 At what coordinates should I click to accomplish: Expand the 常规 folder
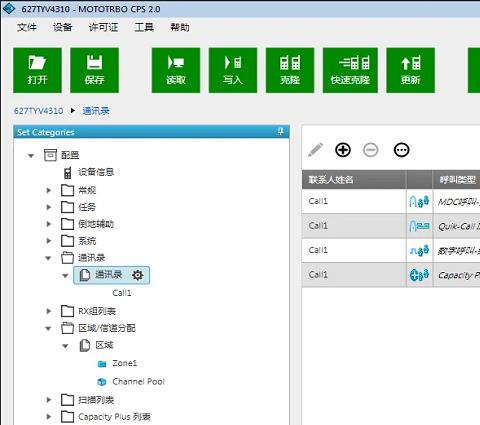(49, 190)
